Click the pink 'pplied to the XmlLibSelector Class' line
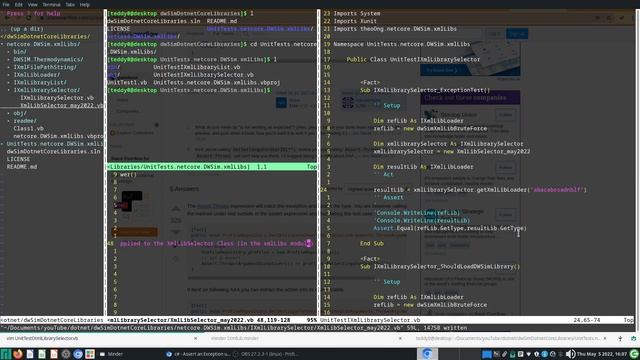The image size is (640, 360). point(216,244)
